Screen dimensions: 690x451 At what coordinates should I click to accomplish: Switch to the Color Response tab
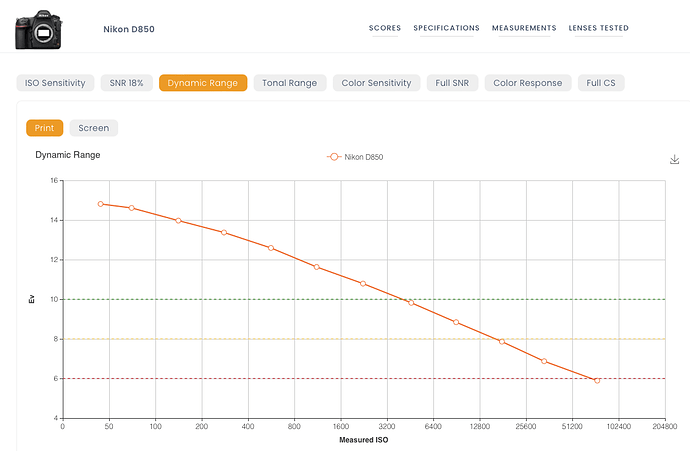click(528, 83)
